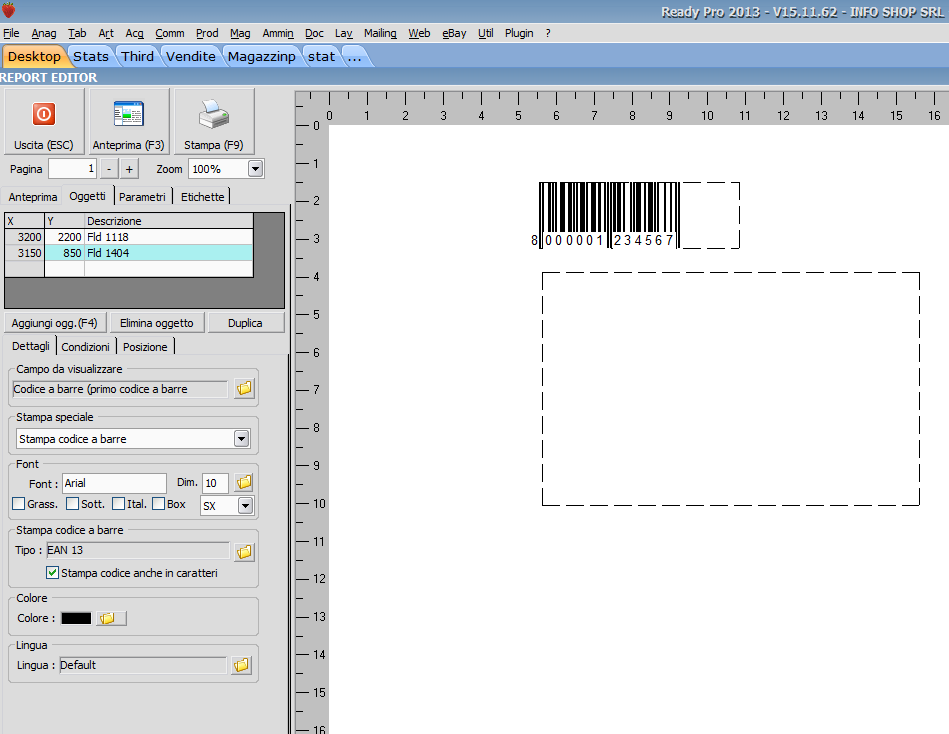Uncheck Stampa codice anche in caratteri

pyautogui.click(x=53, y=573)
